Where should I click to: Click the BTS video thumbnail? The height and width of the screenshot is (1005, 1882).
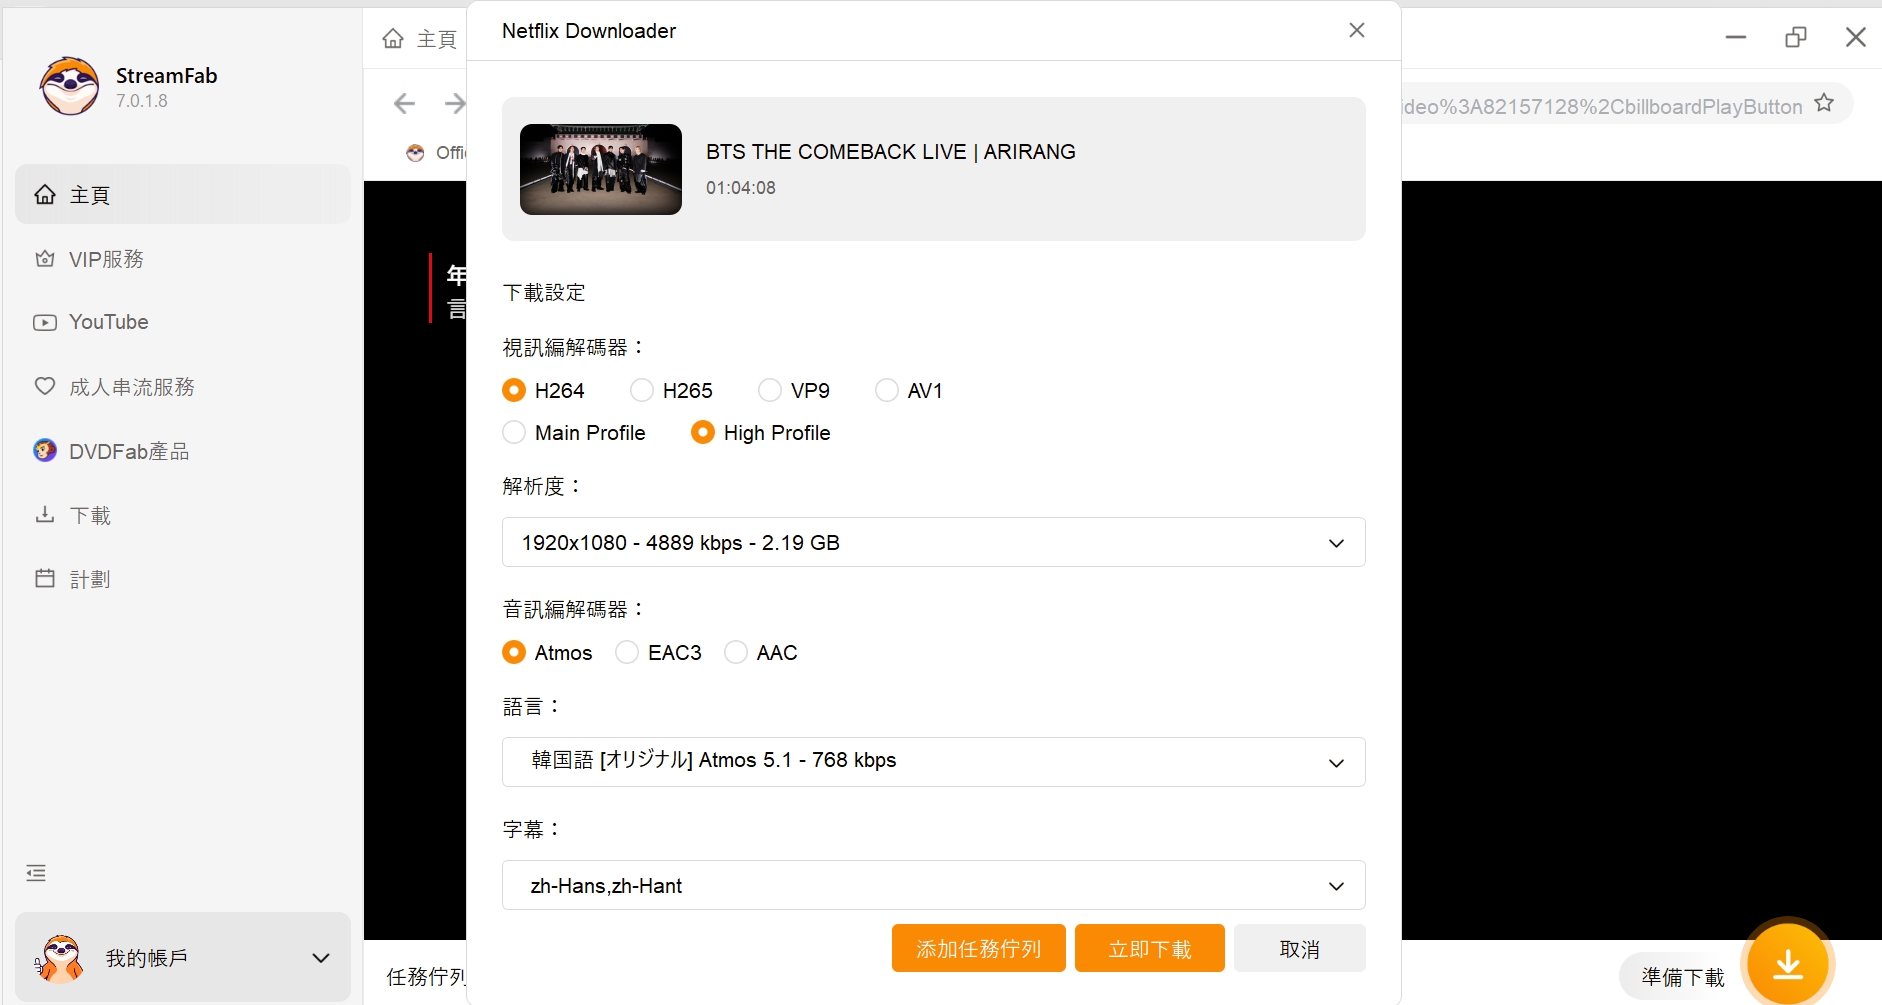point(599,169)
